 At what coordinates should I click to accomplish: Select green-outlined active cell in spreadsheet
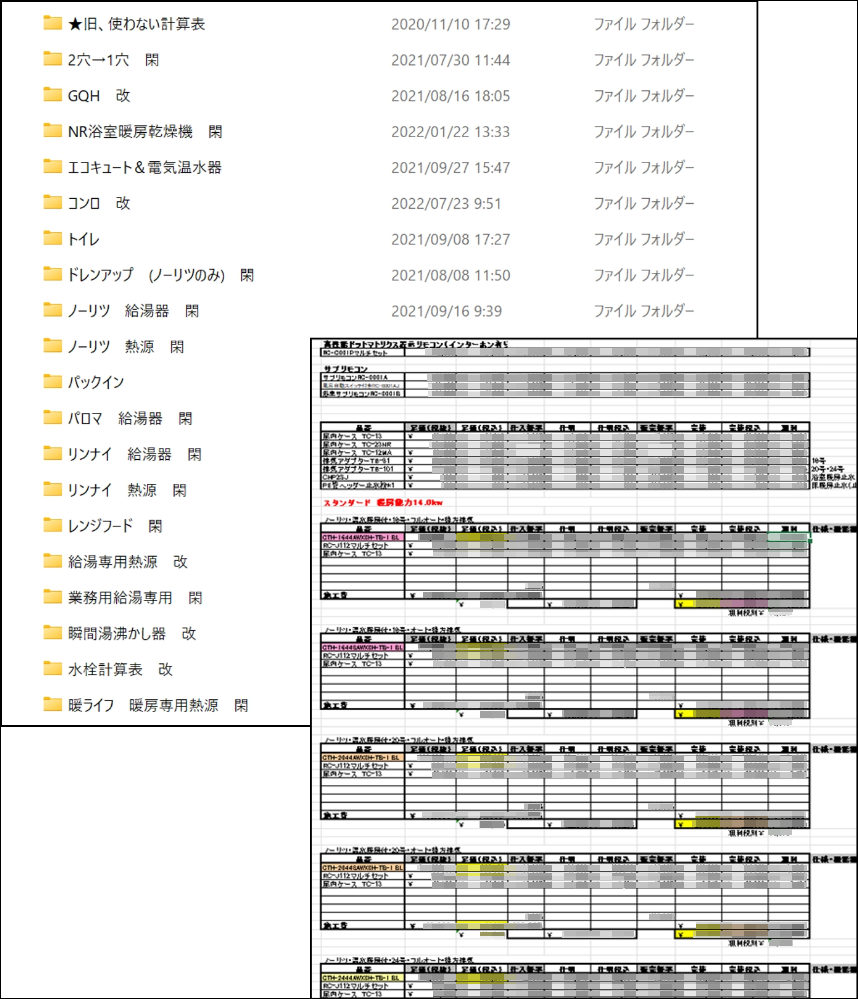click(789, 537)
